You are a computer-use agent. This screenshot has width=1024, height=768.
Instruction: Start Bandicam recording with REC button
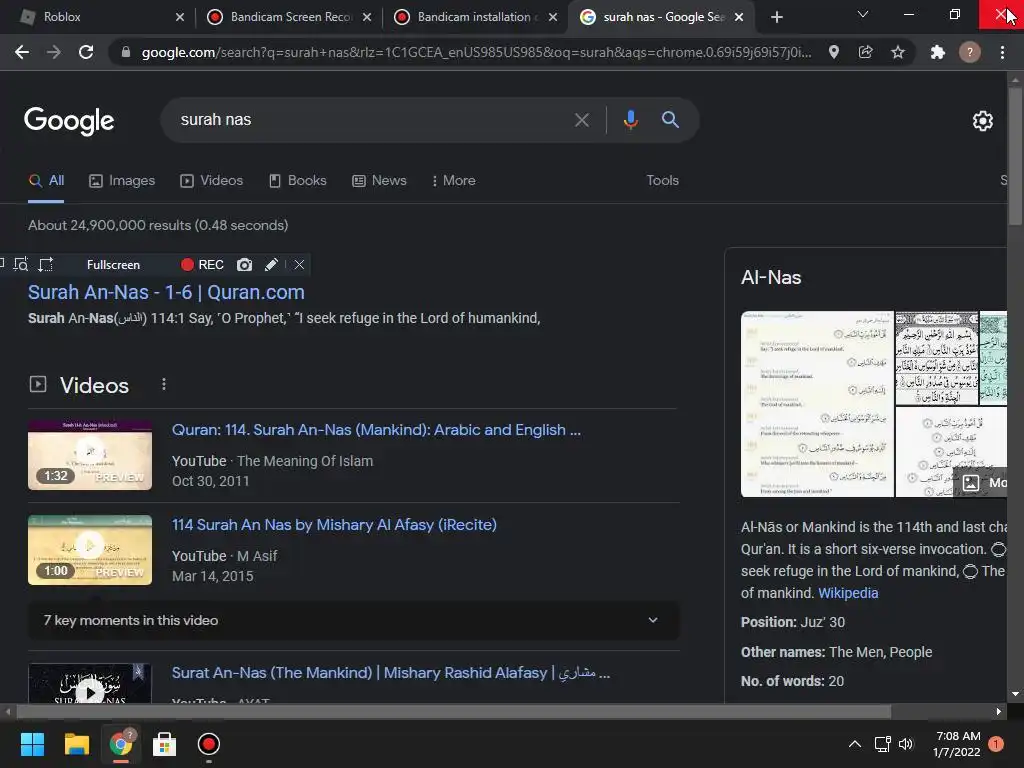click(x=202, y=264)
